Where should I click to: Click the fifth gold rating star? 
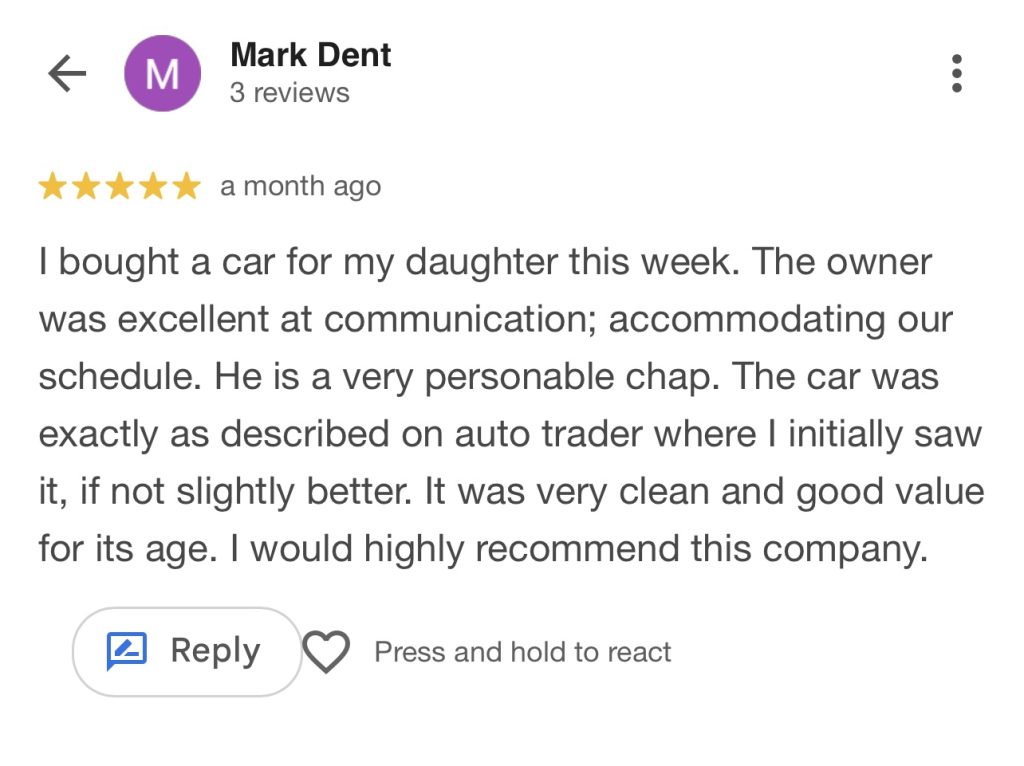(186, 187)
